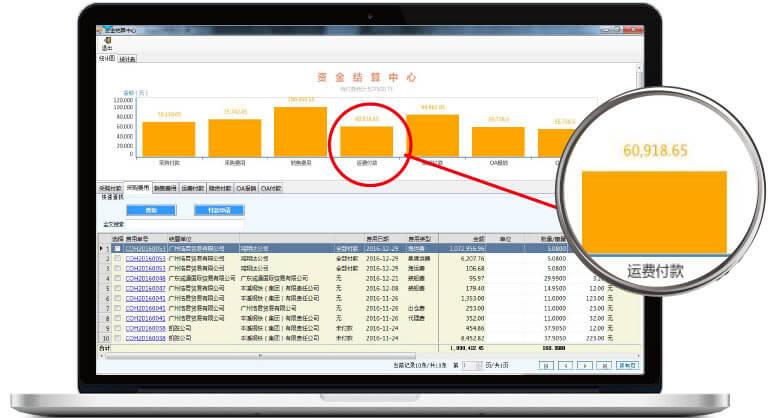773x418 pixels.
Task: Click the OA报销 bar in the chart
Action: point(498,142)
